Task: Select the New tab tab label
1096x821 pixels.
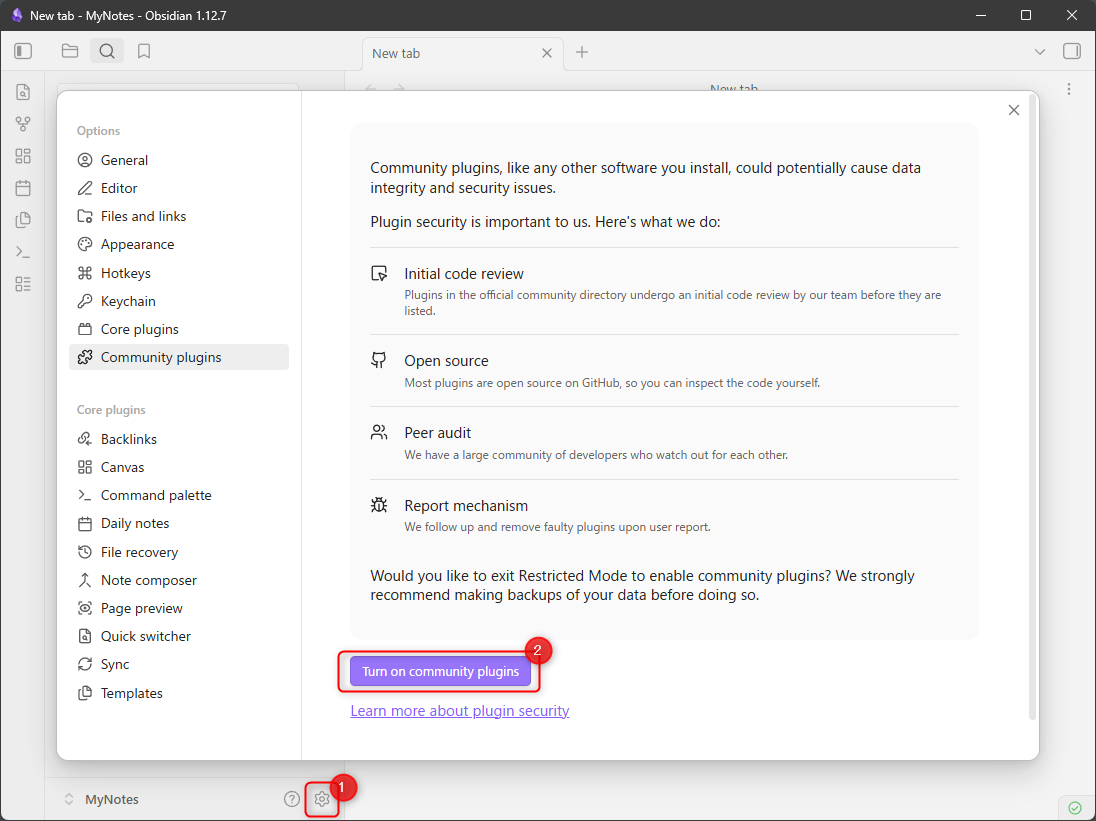Action: coord(396,53)
